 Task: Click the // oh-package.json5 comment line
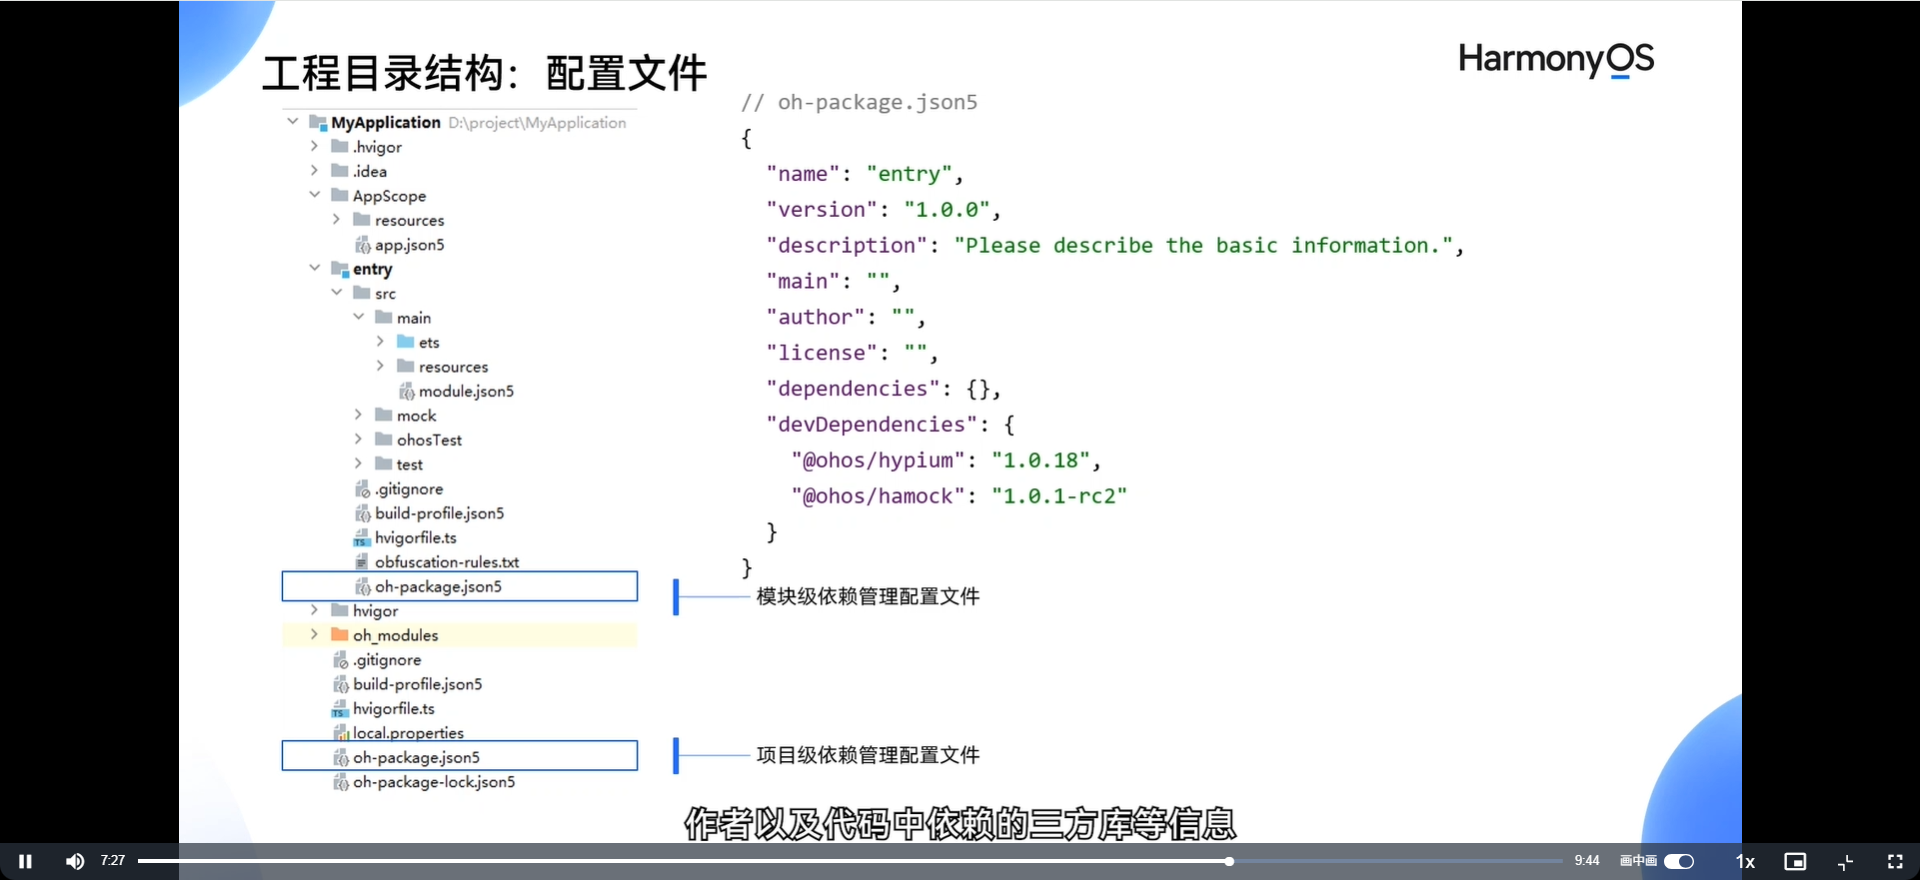point(859,102)
